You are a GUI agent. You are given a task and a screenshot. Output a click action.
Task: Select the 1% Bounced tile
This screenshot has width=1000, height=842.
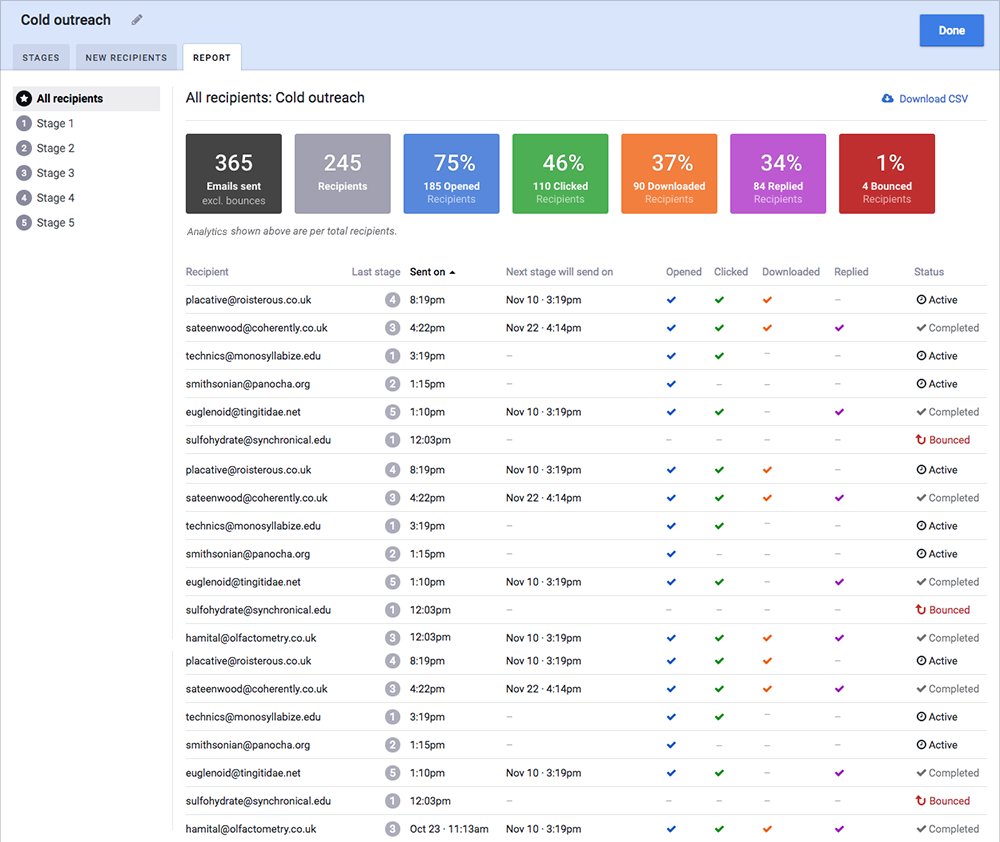pyautogui.click(x=886, y=174)
